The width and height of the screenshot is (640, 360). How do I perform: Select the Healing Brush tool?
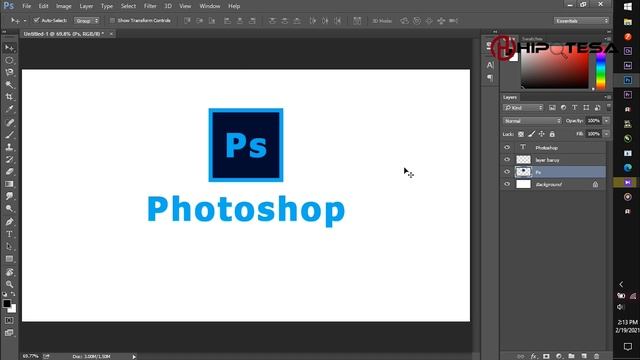coord(9,122)
